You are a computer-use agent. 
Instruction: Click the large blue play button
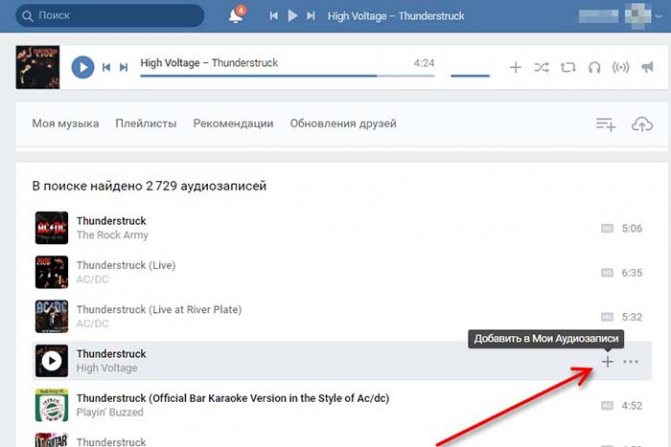[83, 67]
